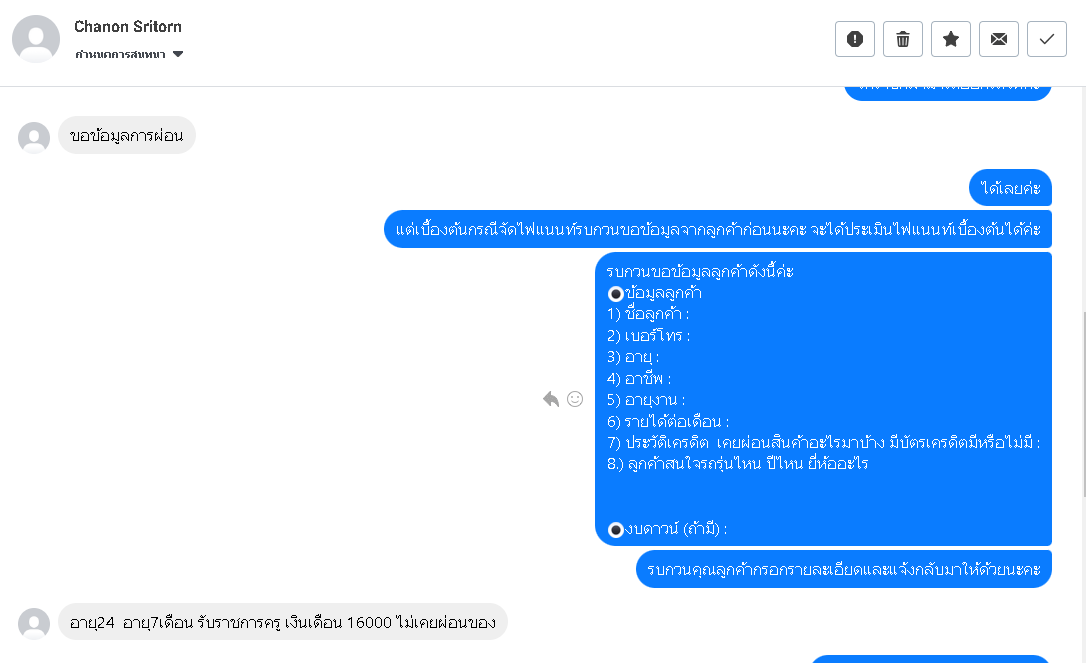
Task: Delete conversation using trash icon
Action: click(x=902, y=39)
